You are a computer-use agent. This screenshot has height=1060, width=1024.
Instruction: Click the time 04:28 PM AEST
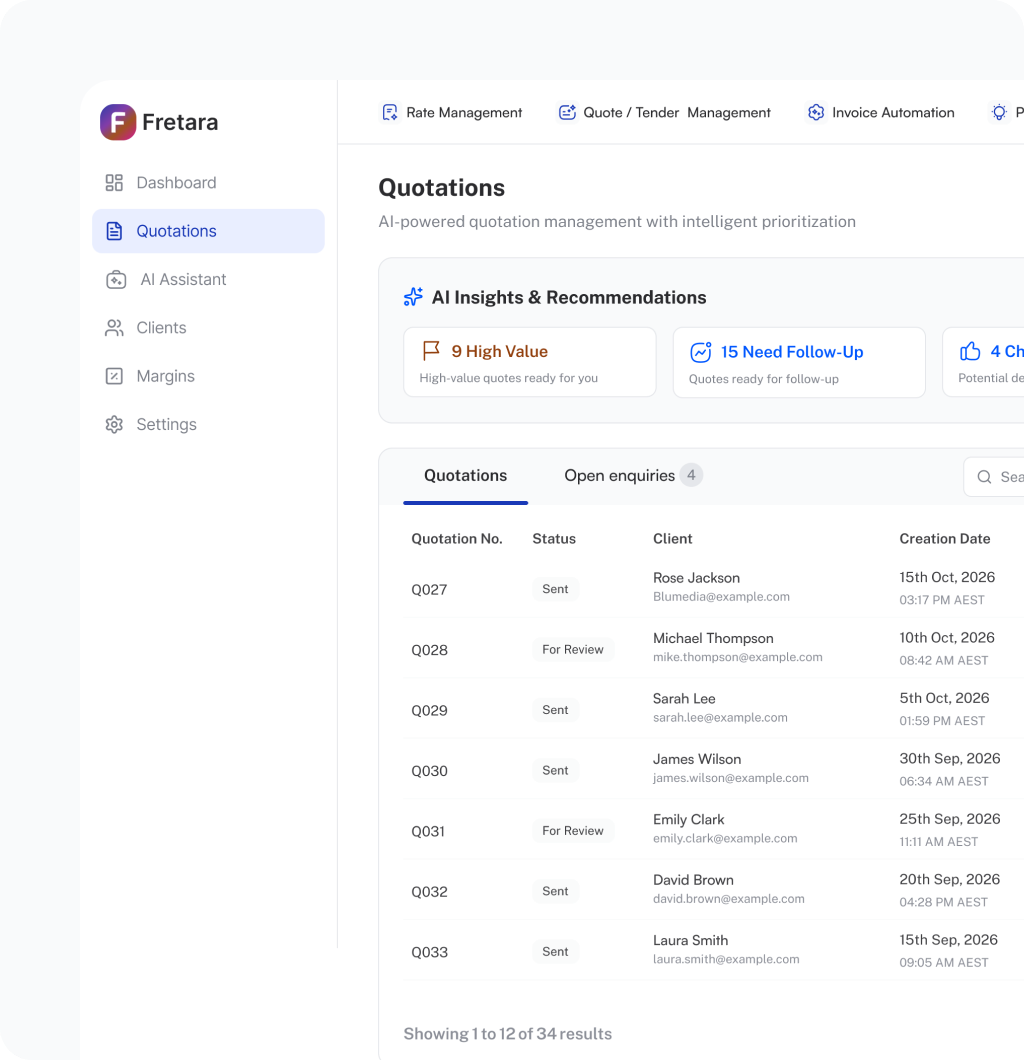coord(943,902)
